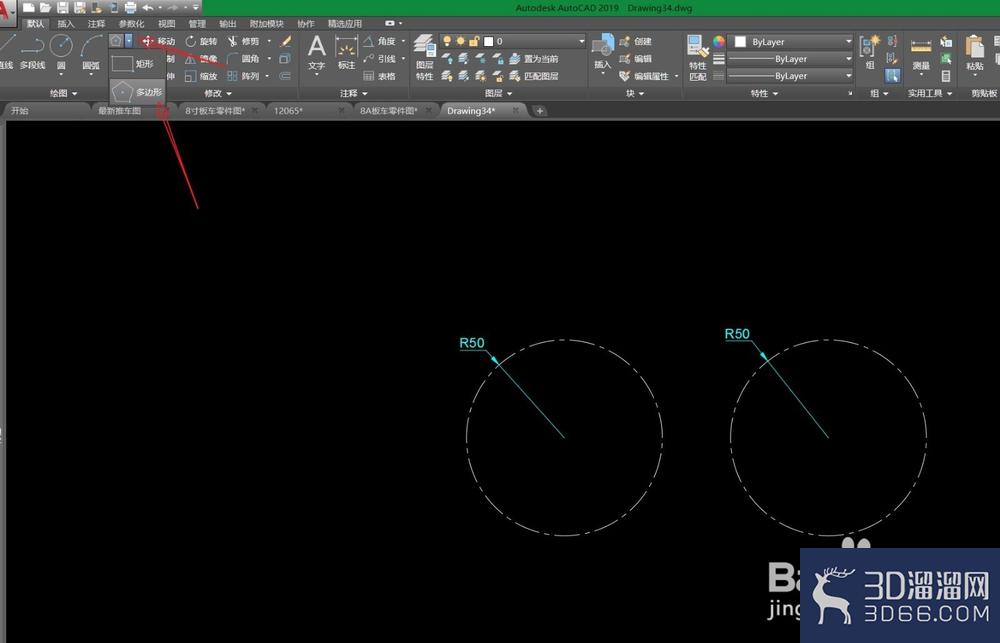Choose Rectangle (矩形) from the flyout
Image resolution: width=1000 pixels, height=643 pixels.
click(x=137, y=64)
